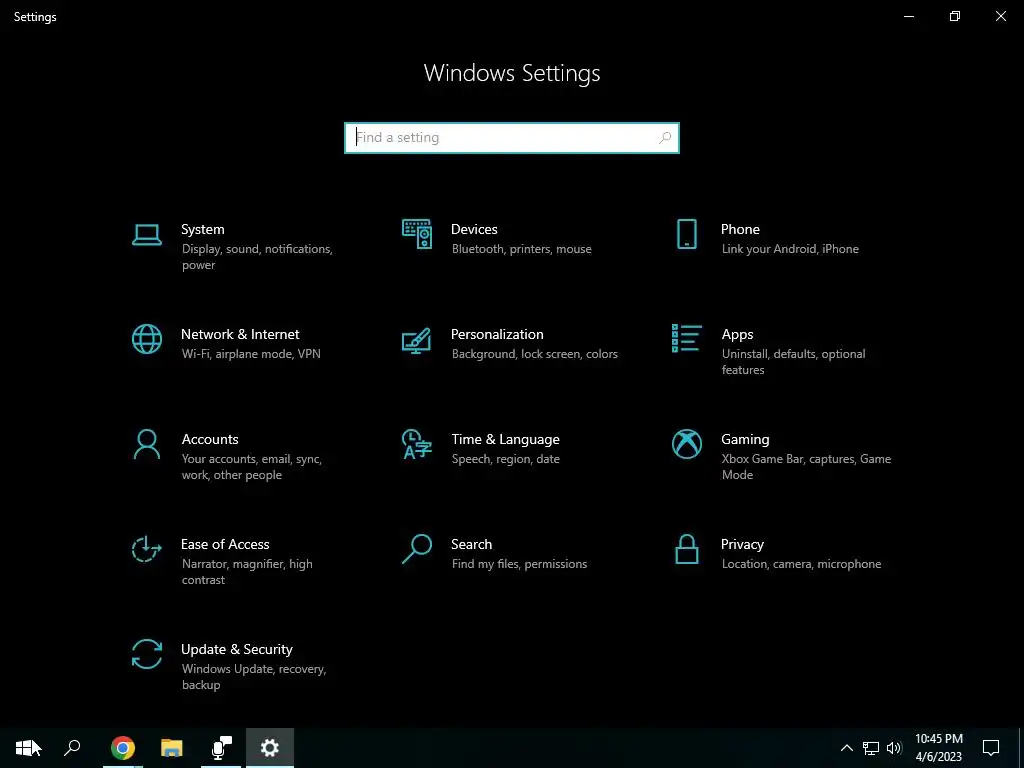Click 'Xbox Game Bar, captures, Game Mode' text

pyautogui.click(x=806, y=467)
